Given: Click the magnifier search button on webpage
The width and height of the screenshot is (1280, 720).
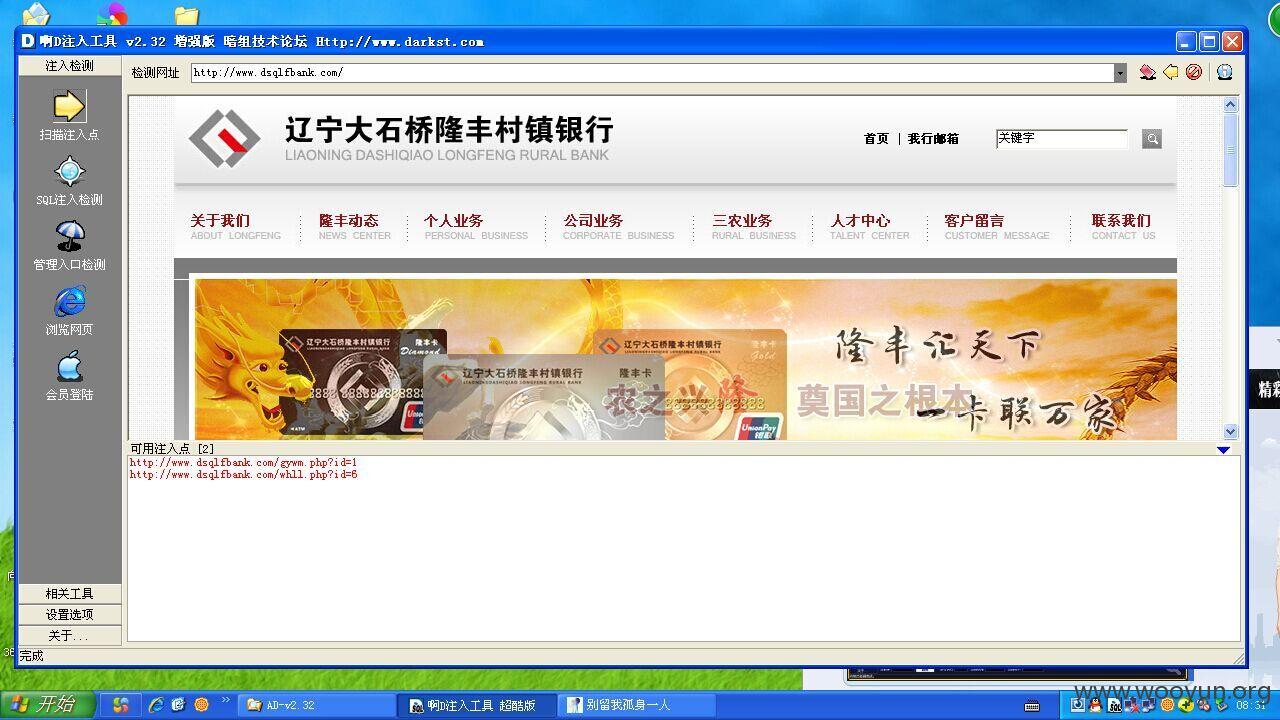Looking at the screenshot, I should (1152, 139).
